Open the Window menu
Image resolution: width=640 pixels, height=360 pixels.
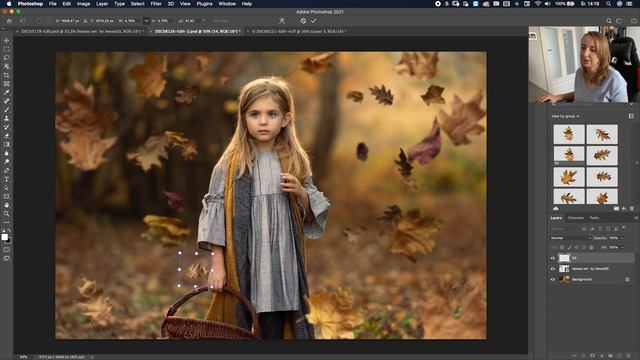pyautogui.click(x=227, y=4)
